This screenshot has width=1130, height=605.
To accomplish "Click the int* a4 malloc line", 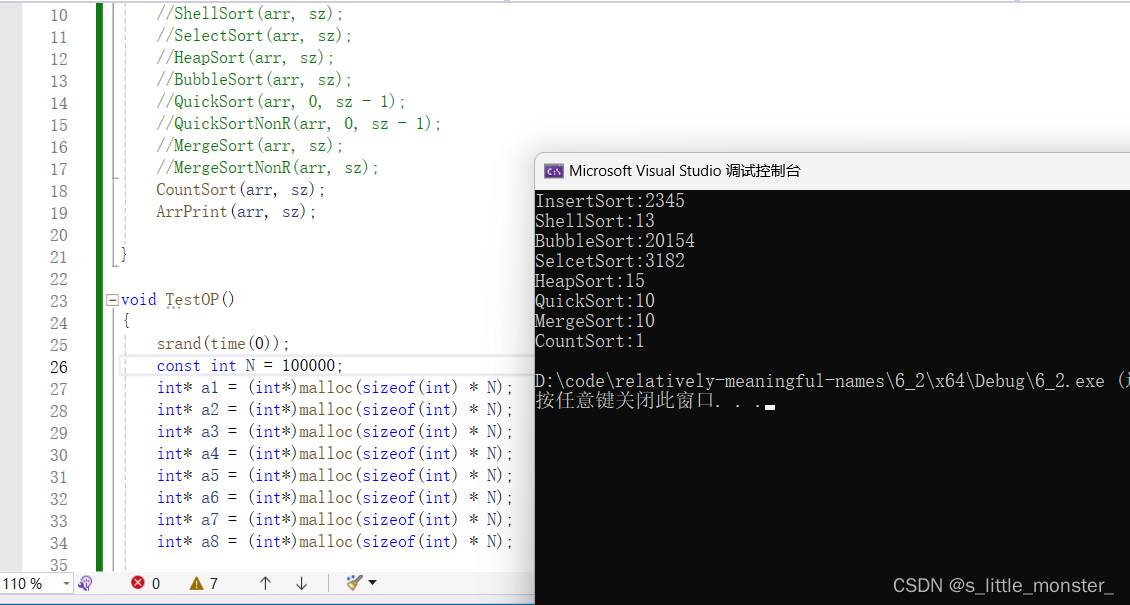I will click(x=336, y=454).
